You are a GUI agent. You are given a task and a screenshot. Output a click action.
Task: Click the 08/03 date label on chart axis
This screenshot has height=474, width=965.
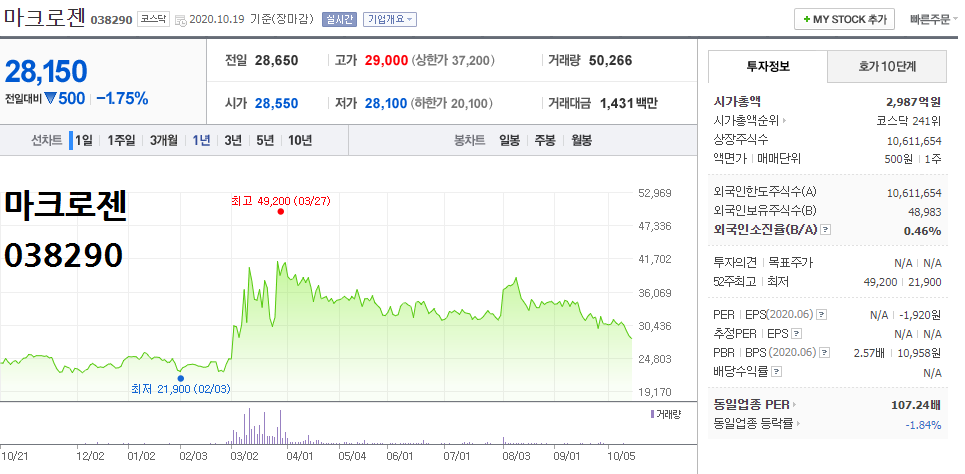(515, 456)
